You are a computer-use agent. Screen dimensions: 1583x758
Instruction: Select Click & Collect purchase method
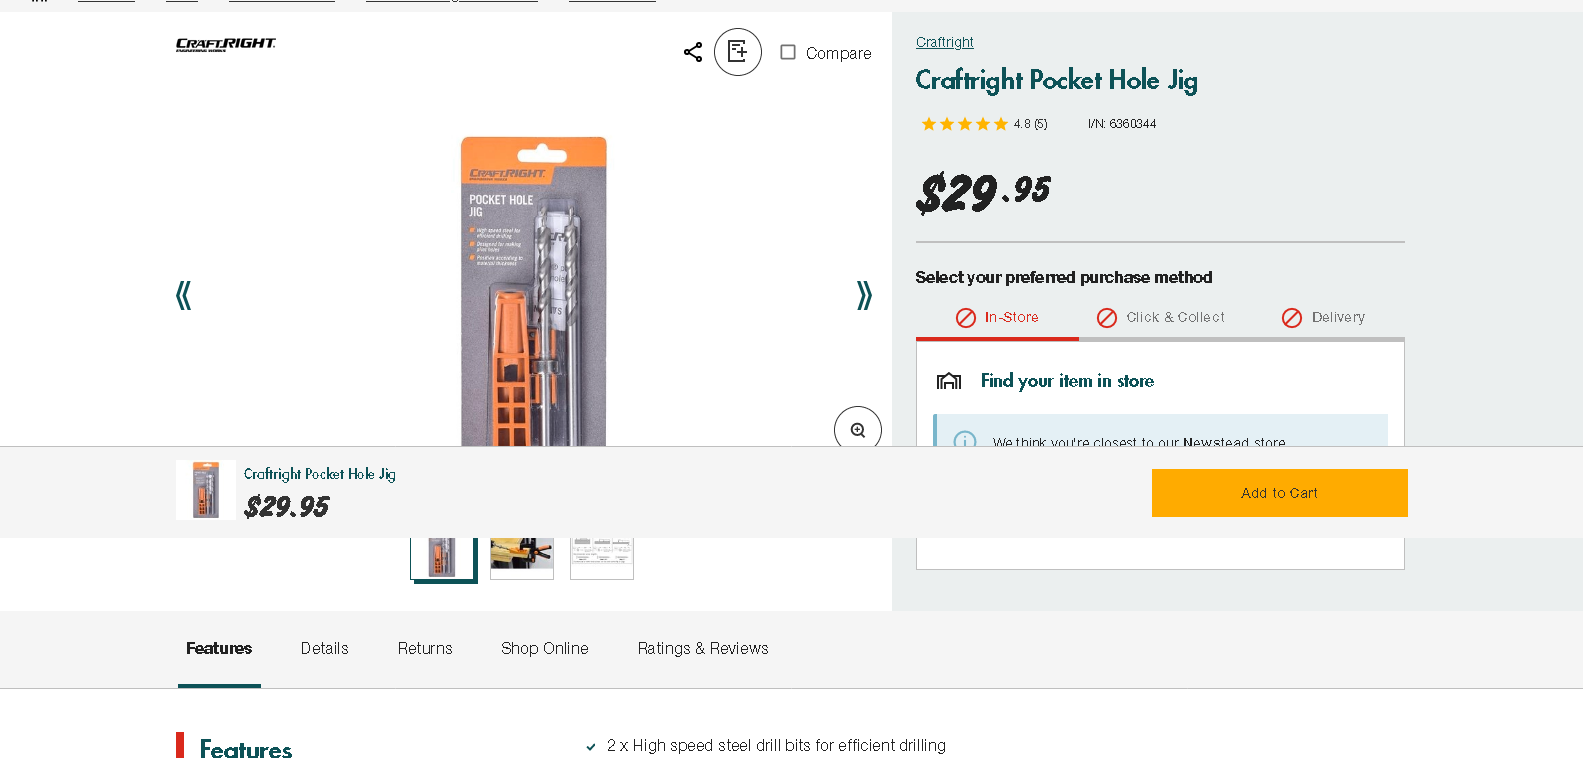[x=1161, y=318]
